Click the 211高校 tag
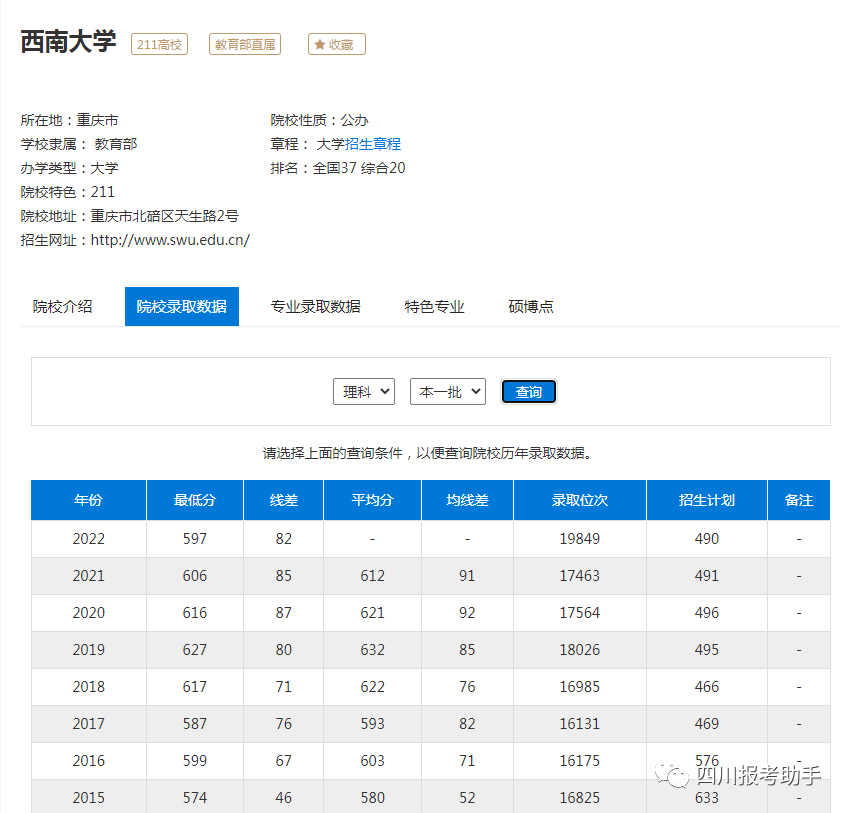This screenshot has height=813, width=849. pyautogui.click(x=159, y=44)
